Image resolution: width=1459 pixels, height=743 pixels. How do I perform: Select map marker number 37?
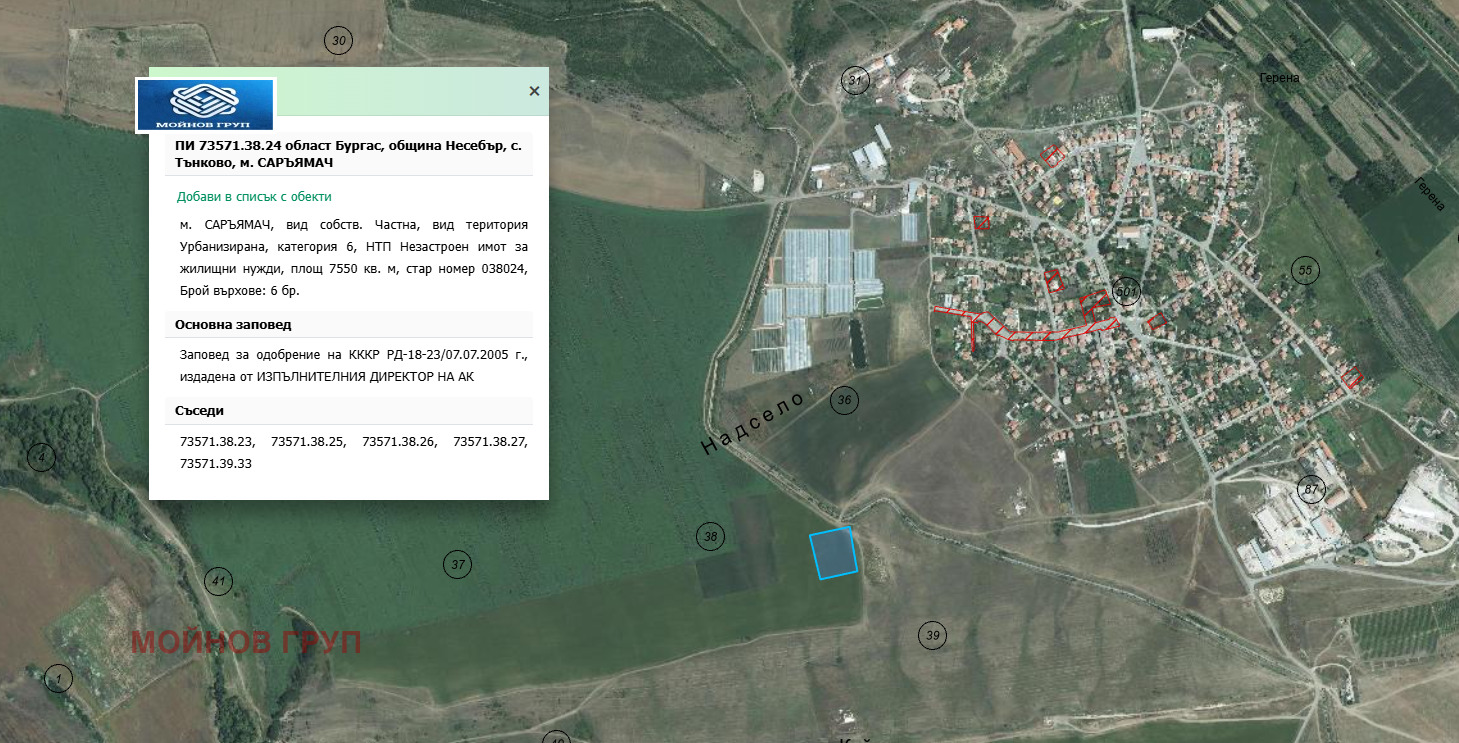(x=457, y=565)
